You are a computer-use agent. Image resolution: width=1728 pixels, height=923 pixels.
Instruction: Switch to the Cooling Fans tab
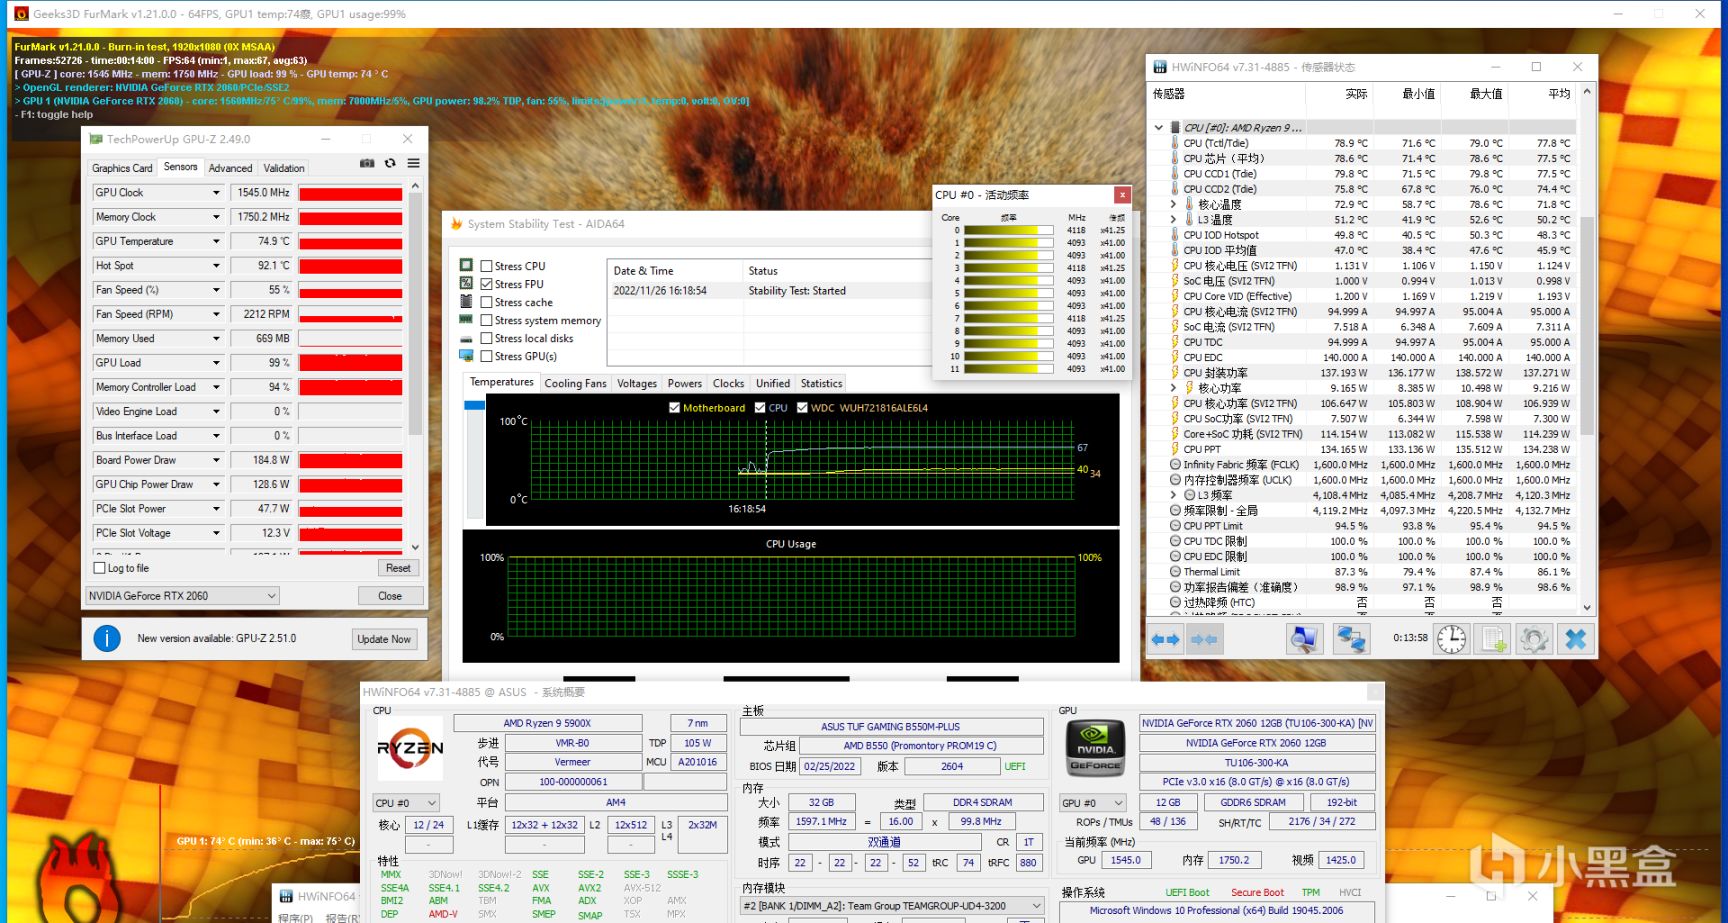click(x=575, y=383)
